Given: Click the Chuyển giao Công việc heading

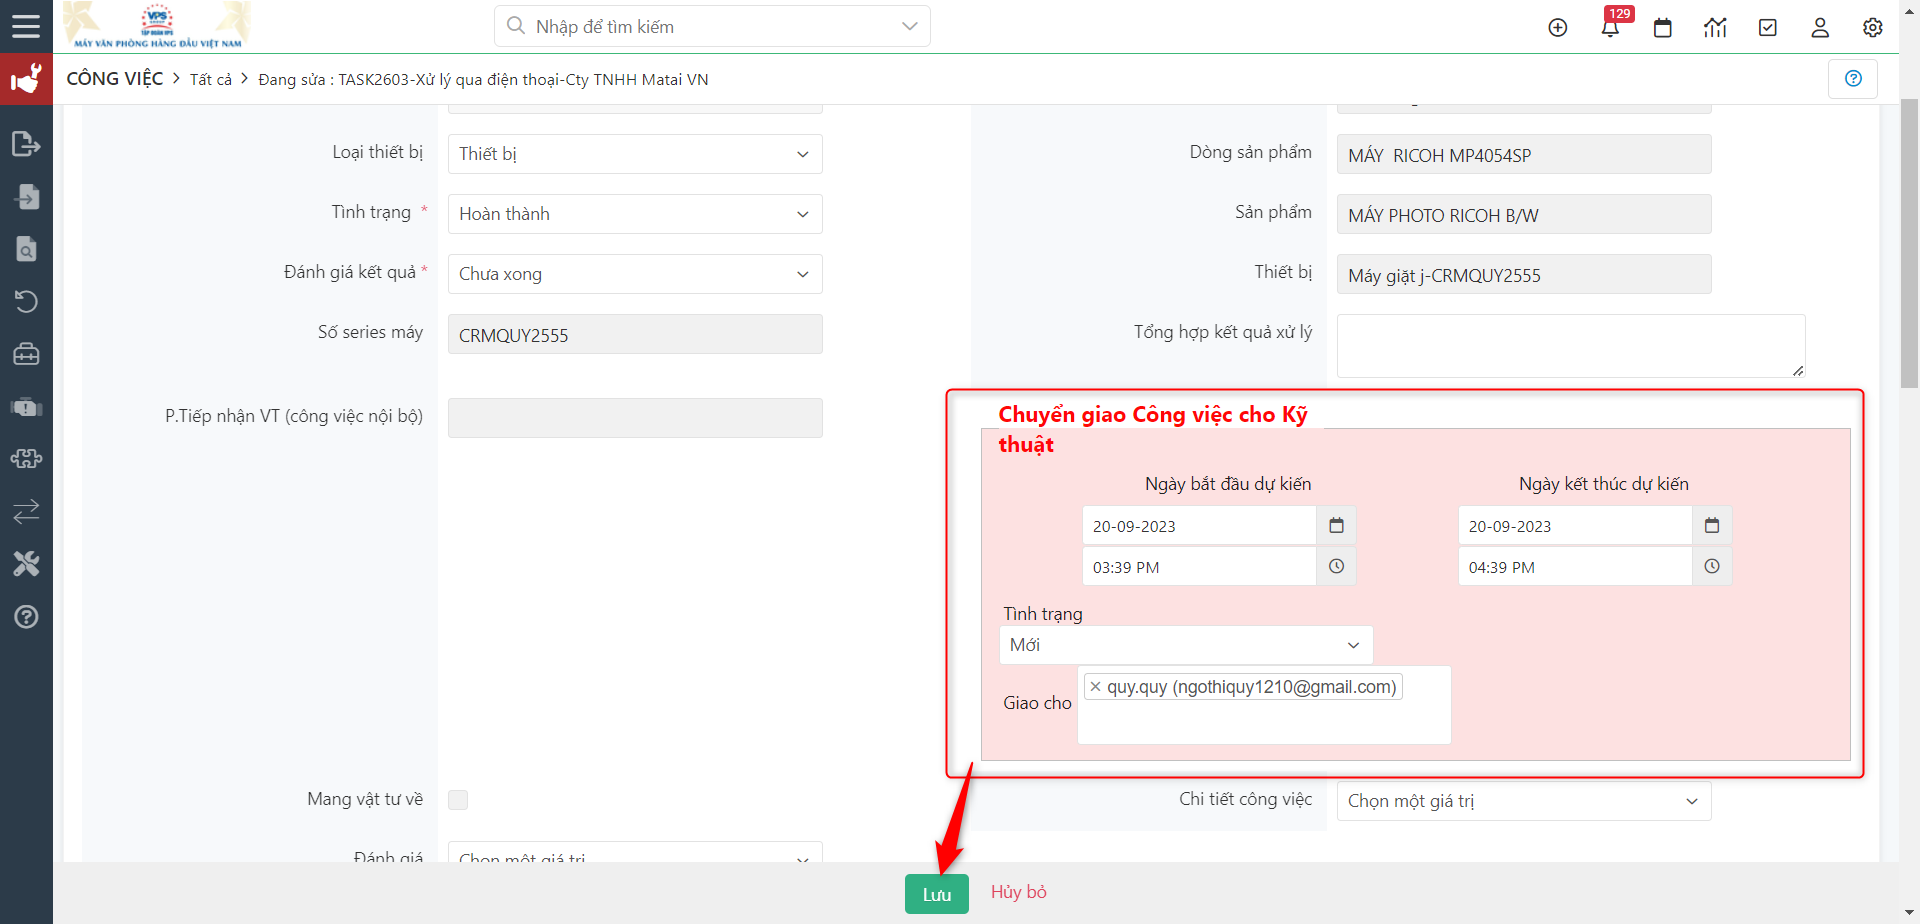Looking at the screenshot, I should (1153, 429).
